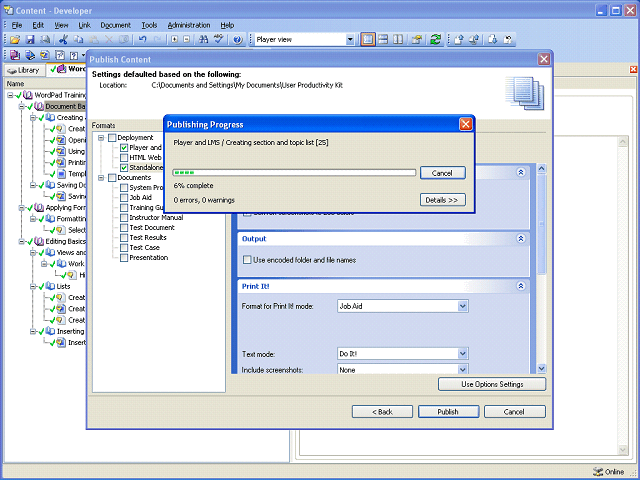Check the Presentation checkbox
Screen dimensions: 640x480
click(124, 258)
